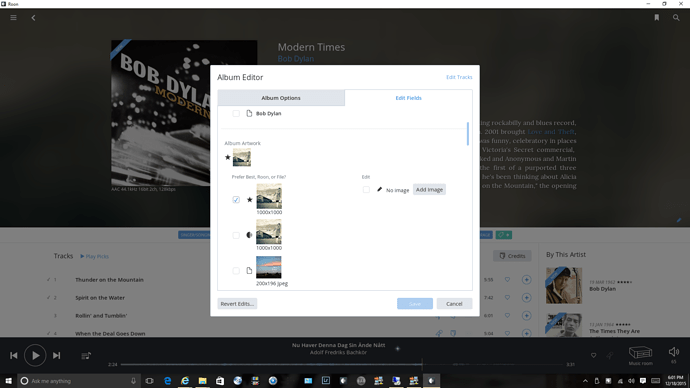The image size is (690, 388).
Task: Open the volume speaker control
Action: point(674,352)
